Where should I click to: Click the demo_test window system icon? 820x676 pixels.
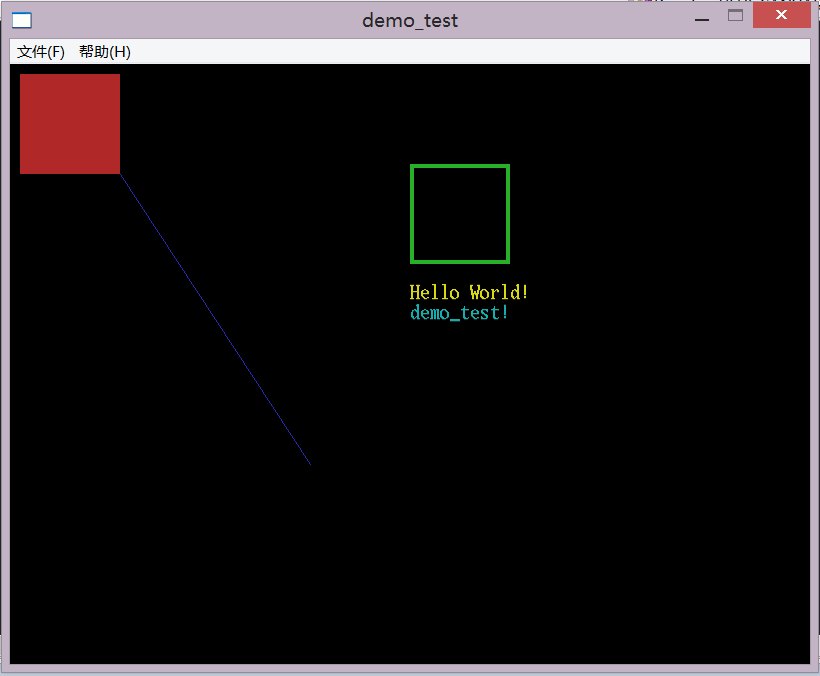coord(22,20)
